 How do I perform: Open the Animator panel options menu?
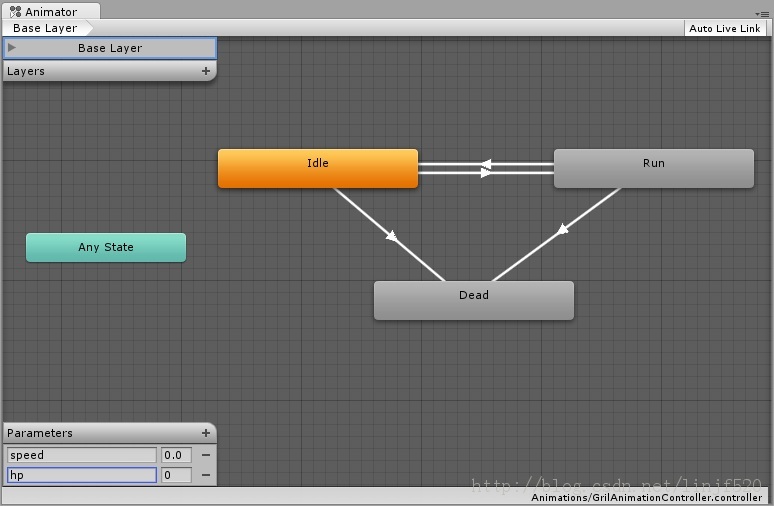[x=764, y=14]
